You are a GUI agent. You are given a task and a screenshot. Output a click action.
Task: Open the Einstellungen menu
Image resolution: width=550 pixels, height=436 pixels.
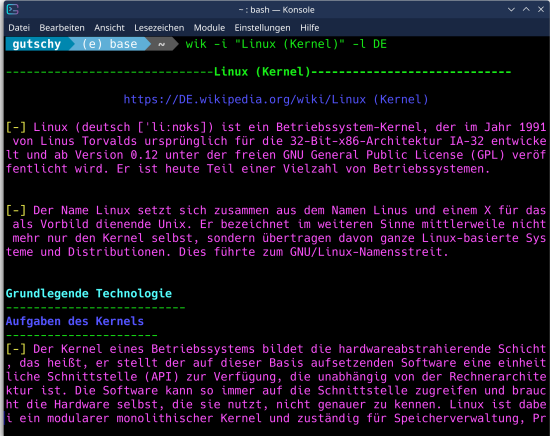(x=262, y=28)
